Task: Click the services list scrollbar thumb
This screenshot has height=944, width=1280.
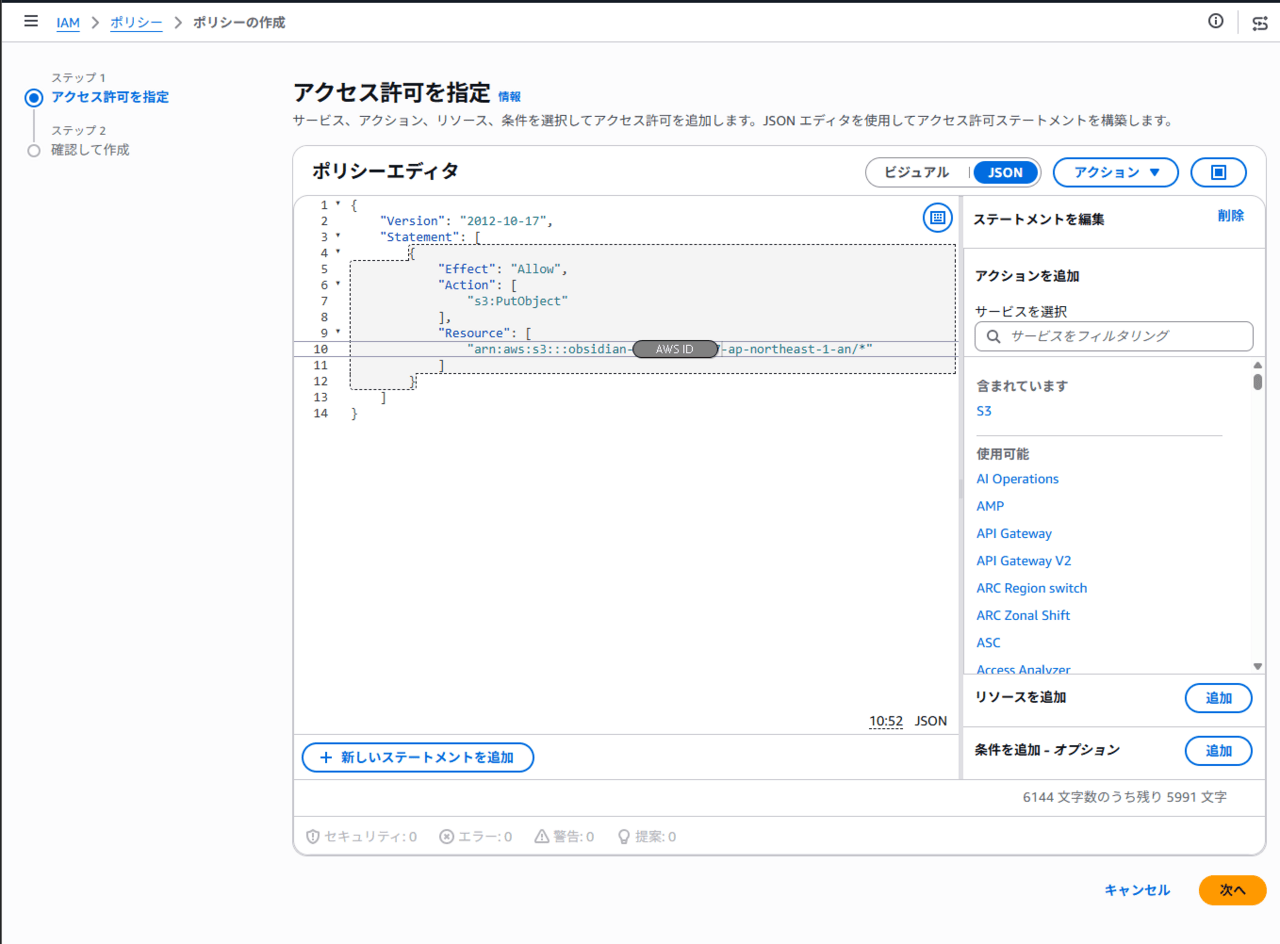Action: pyautogui.click(x=1258, y=382)
